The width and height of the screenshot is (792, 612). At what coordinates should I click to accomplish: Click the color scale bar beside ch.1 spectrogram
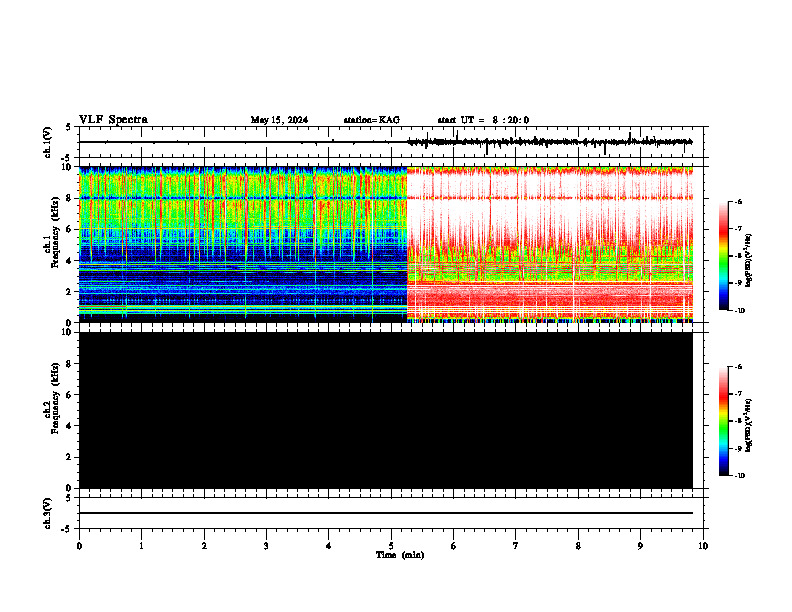click(x=724, y=256)
